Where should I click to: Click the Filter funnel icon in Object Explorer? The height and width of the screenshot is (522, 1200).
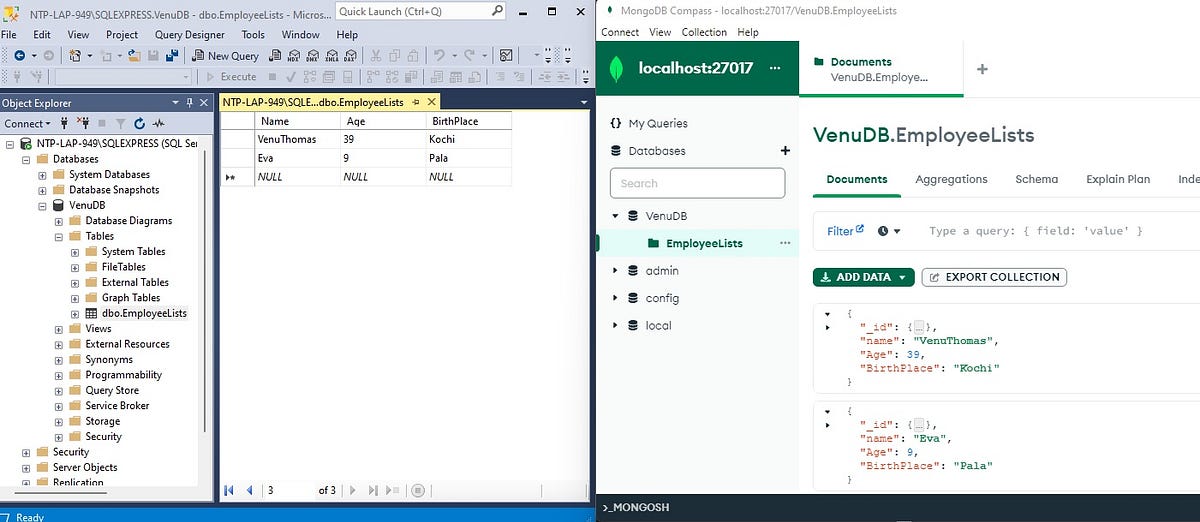pyautogui.click(x=119, y=124)
